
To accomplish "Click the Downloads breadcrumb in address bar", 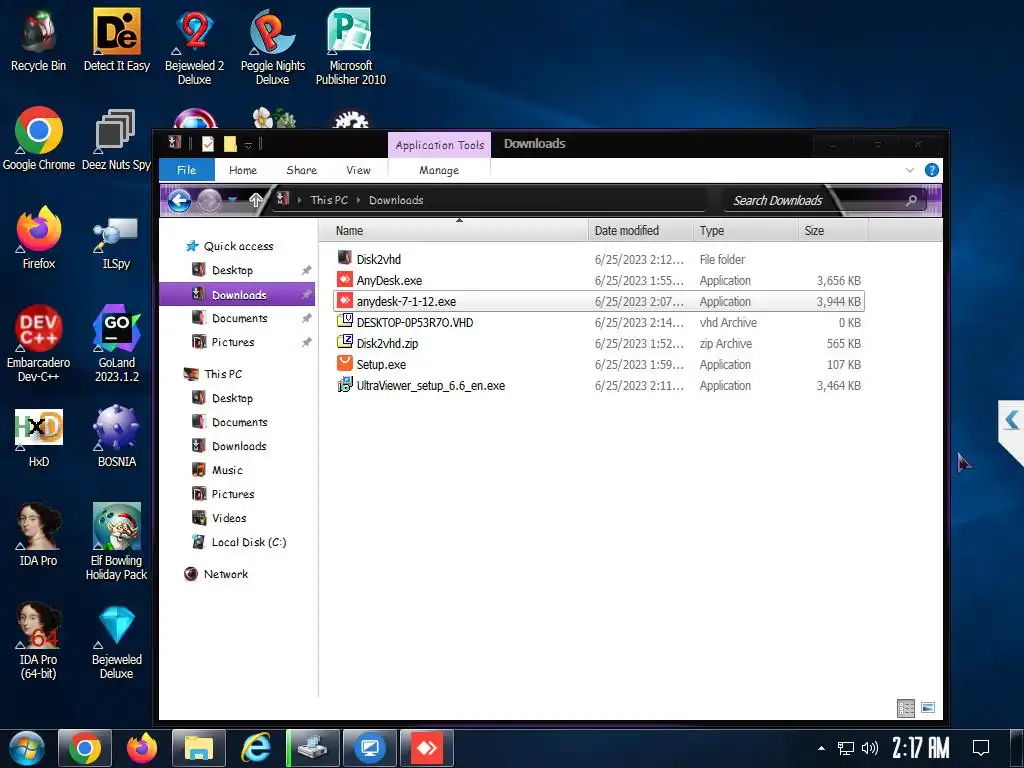I will pos(396,200).
